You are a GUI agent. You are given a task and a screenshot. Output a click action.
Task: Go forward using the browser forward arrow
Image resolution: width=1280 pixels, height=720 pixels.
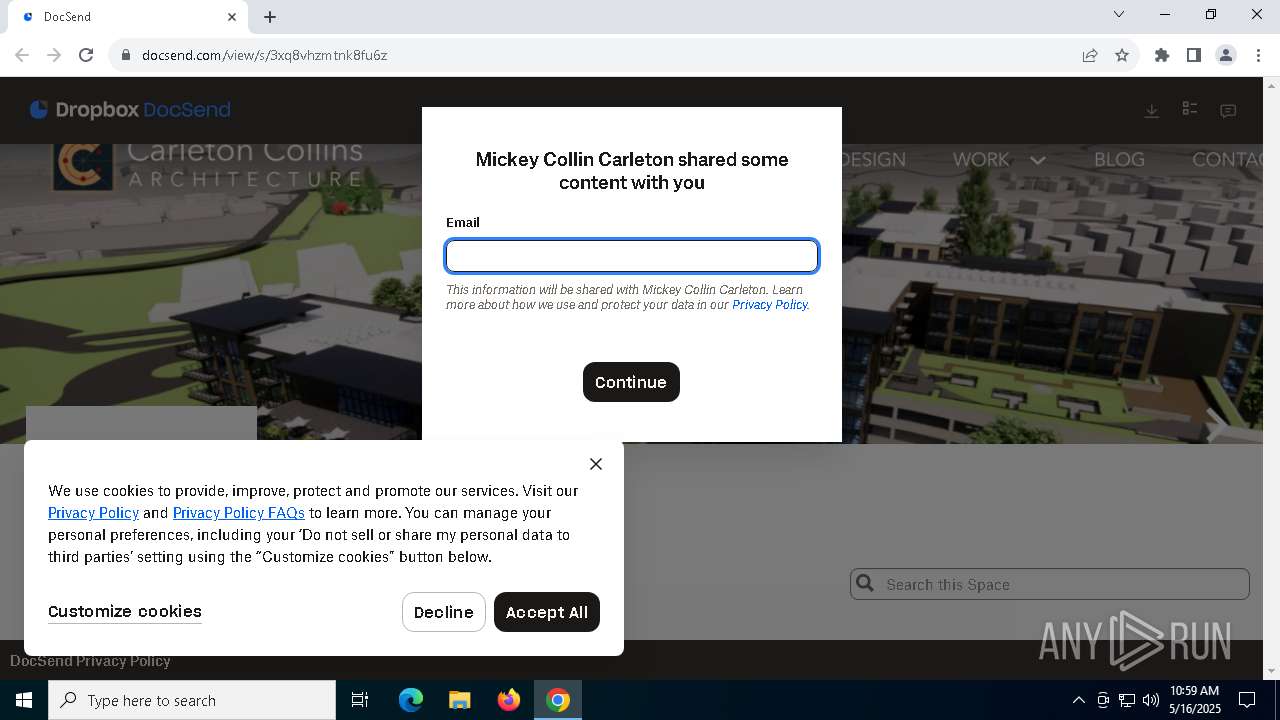pyautogui.click(x=54, y=55)
